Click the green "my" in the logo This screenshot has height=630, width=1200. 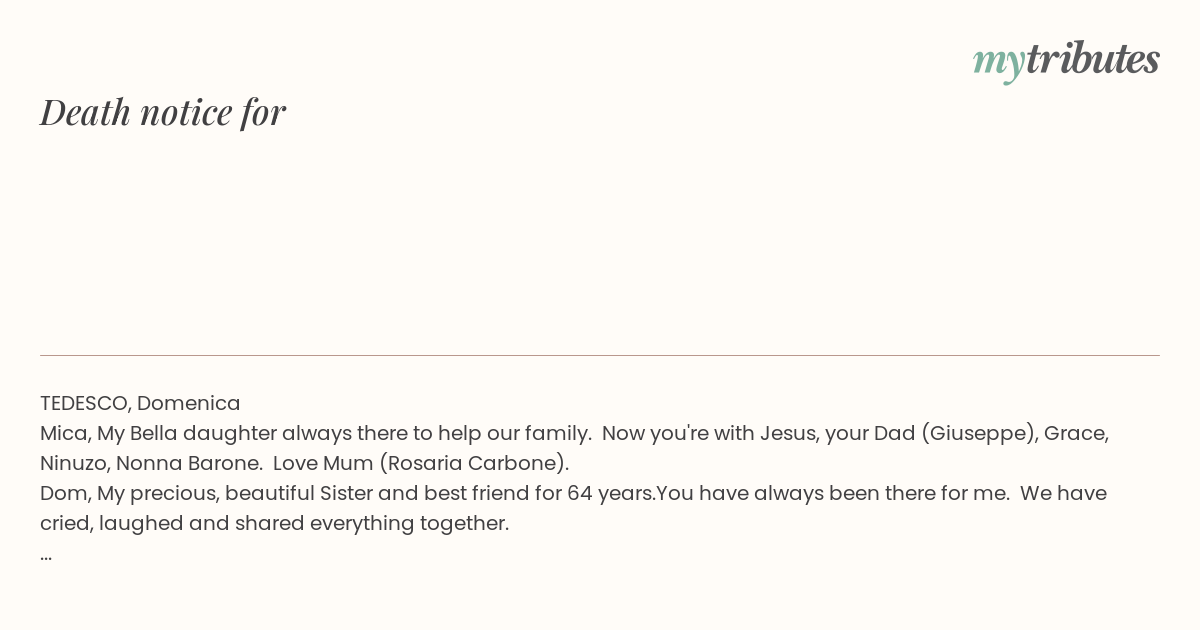click(x=999, y=63)
